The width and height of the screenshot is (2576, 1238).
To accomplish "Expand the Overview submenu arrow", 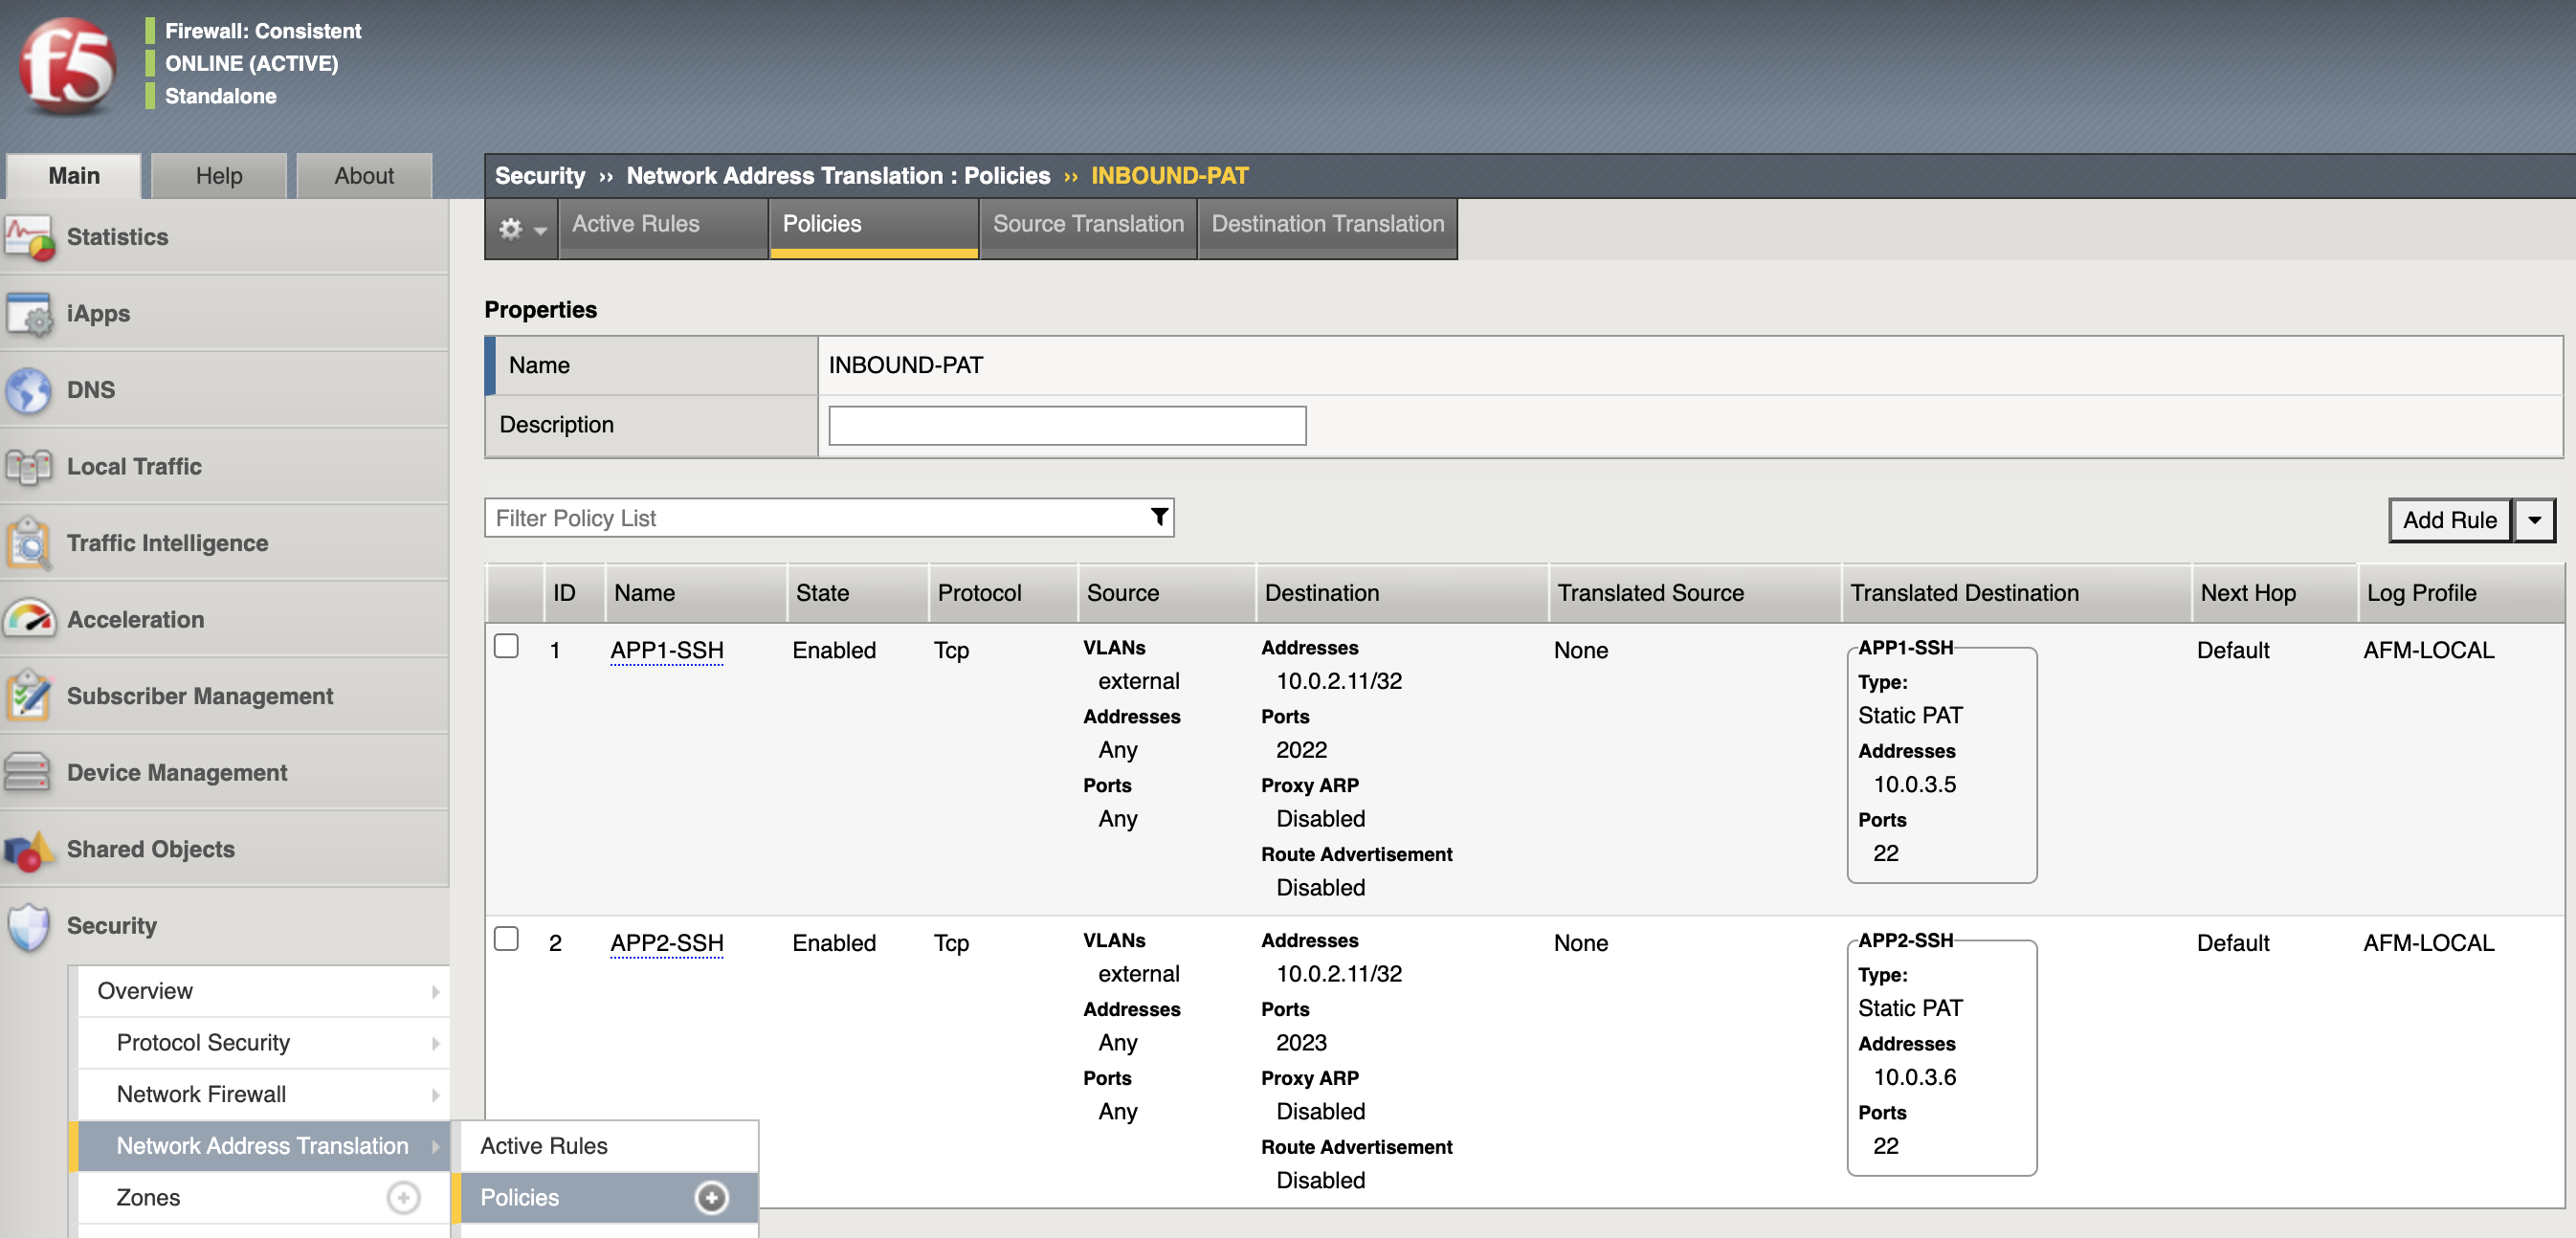I will pyautogui.click(x=436, y=992).
